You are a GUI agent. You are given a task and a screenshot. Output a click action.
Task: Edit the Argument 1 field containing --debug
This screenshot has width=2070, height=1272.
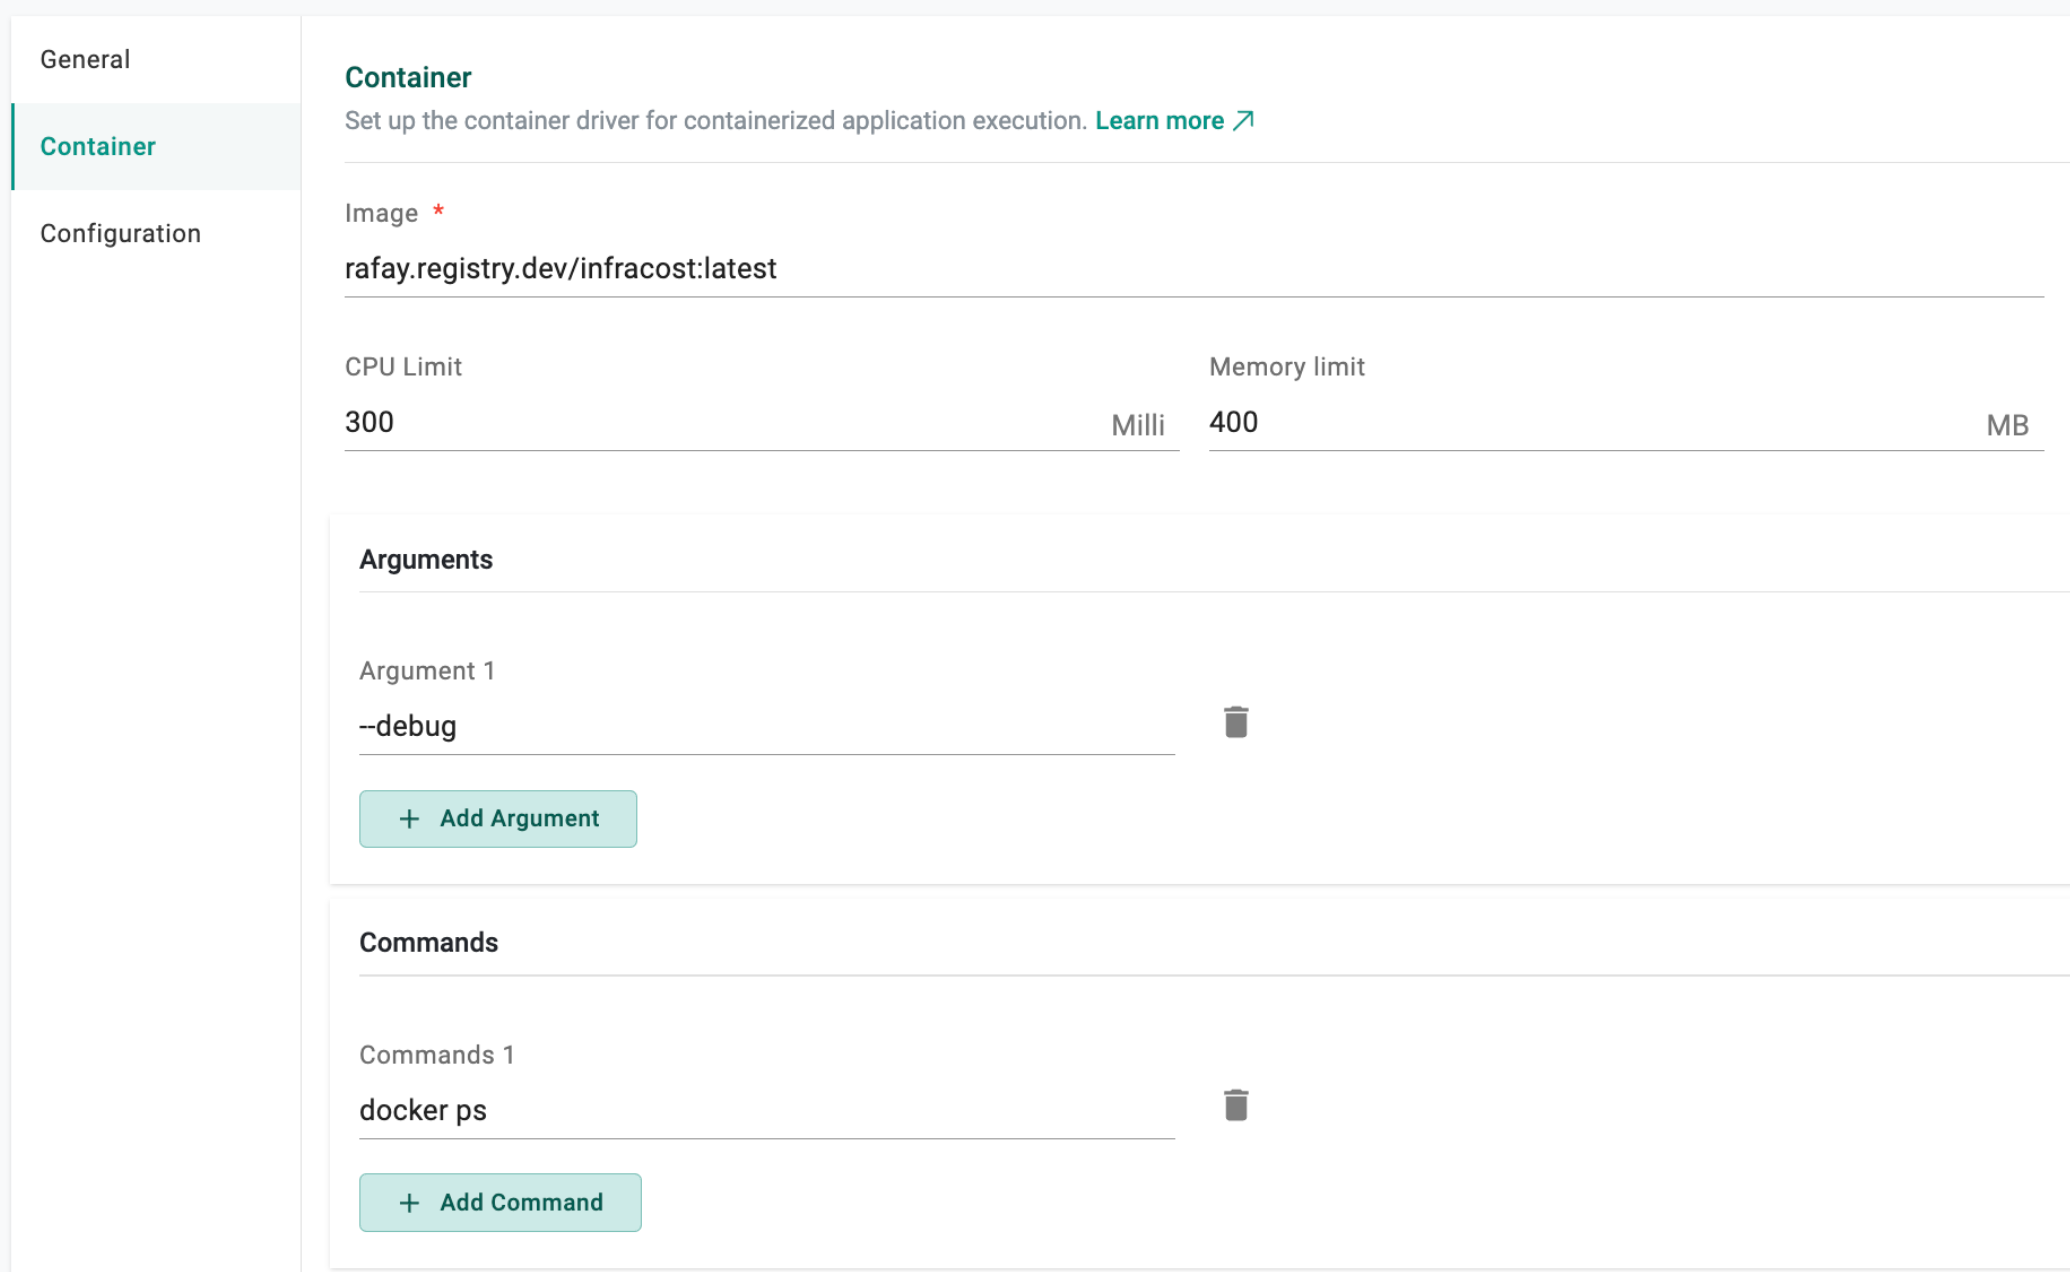click(765, 726)
